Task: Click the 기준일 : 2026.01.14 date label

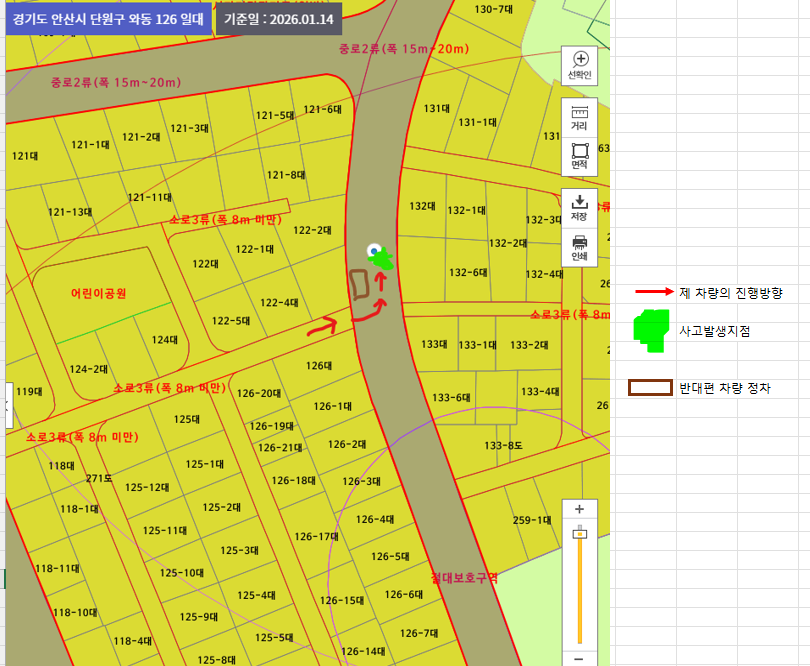Action: [279, 19]
